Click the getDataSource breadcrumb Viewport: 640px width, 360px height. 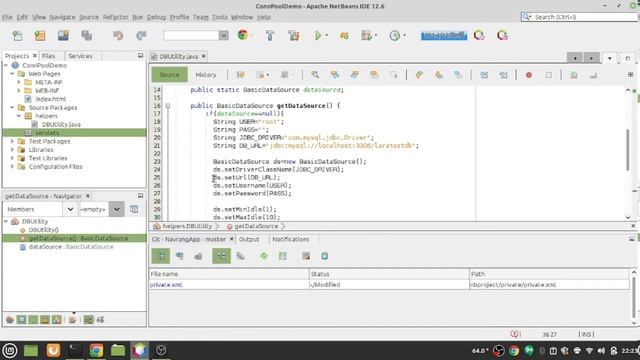click(256, 226)
